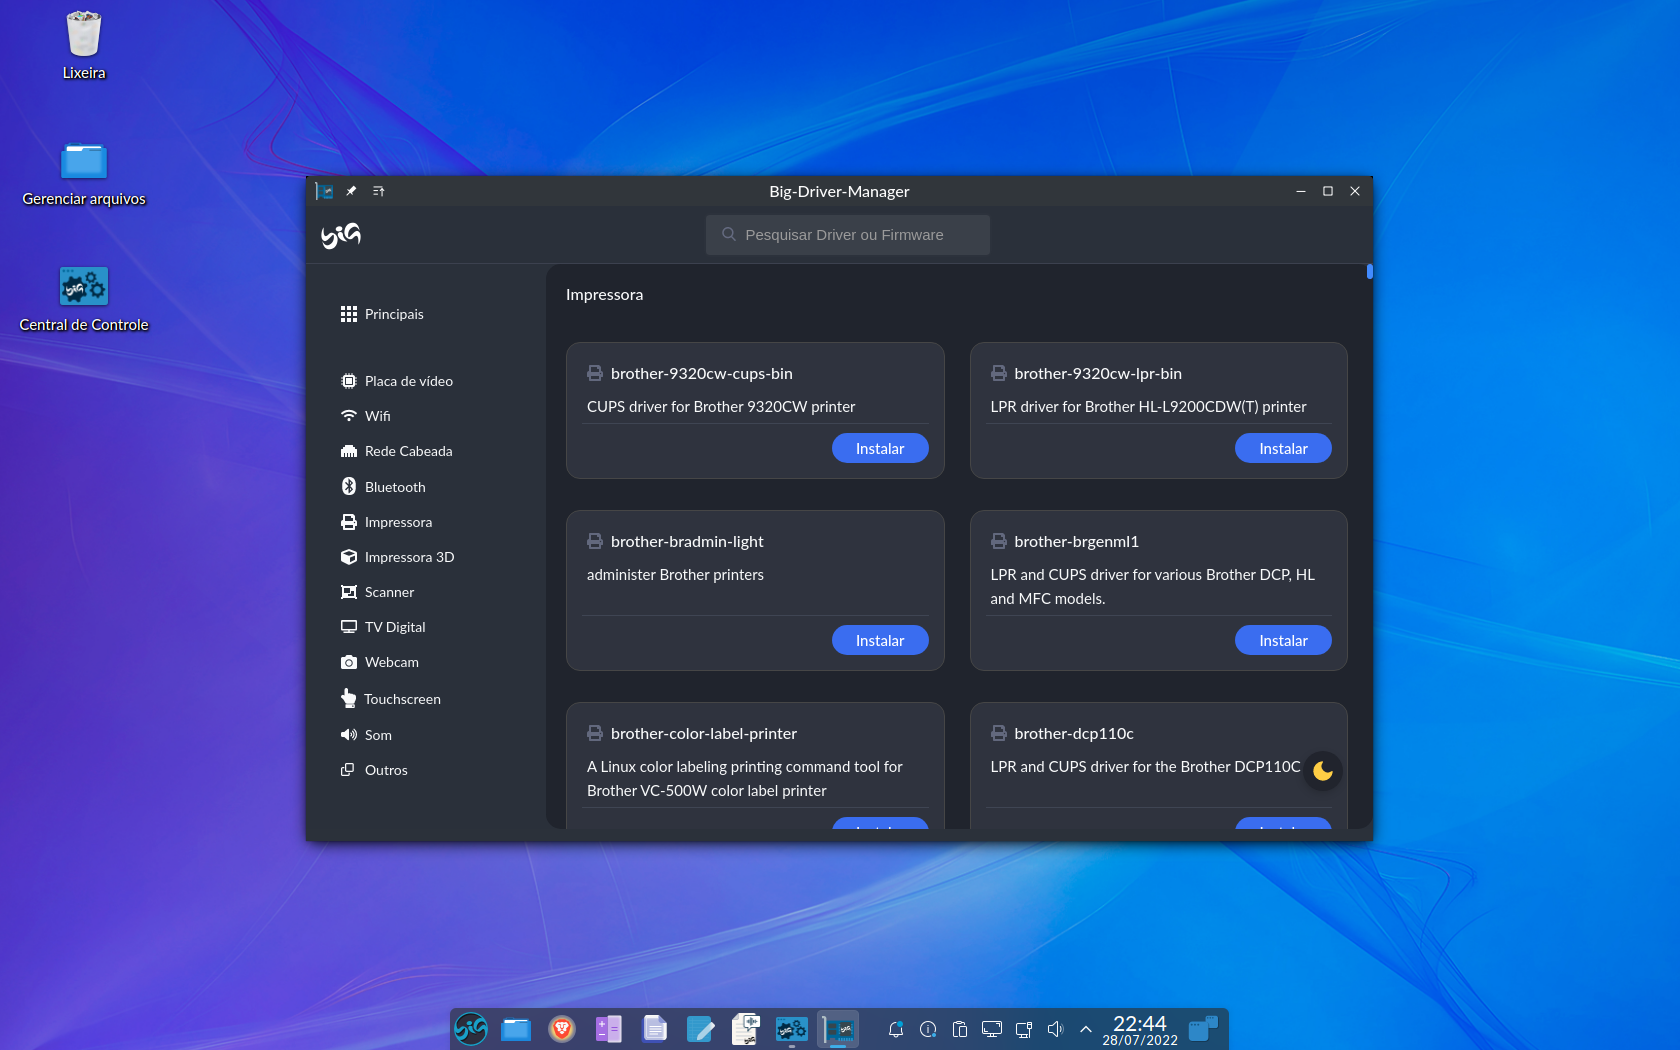Click the driver list scrollbar
1680x1050 pixels.
[1369, 271]
